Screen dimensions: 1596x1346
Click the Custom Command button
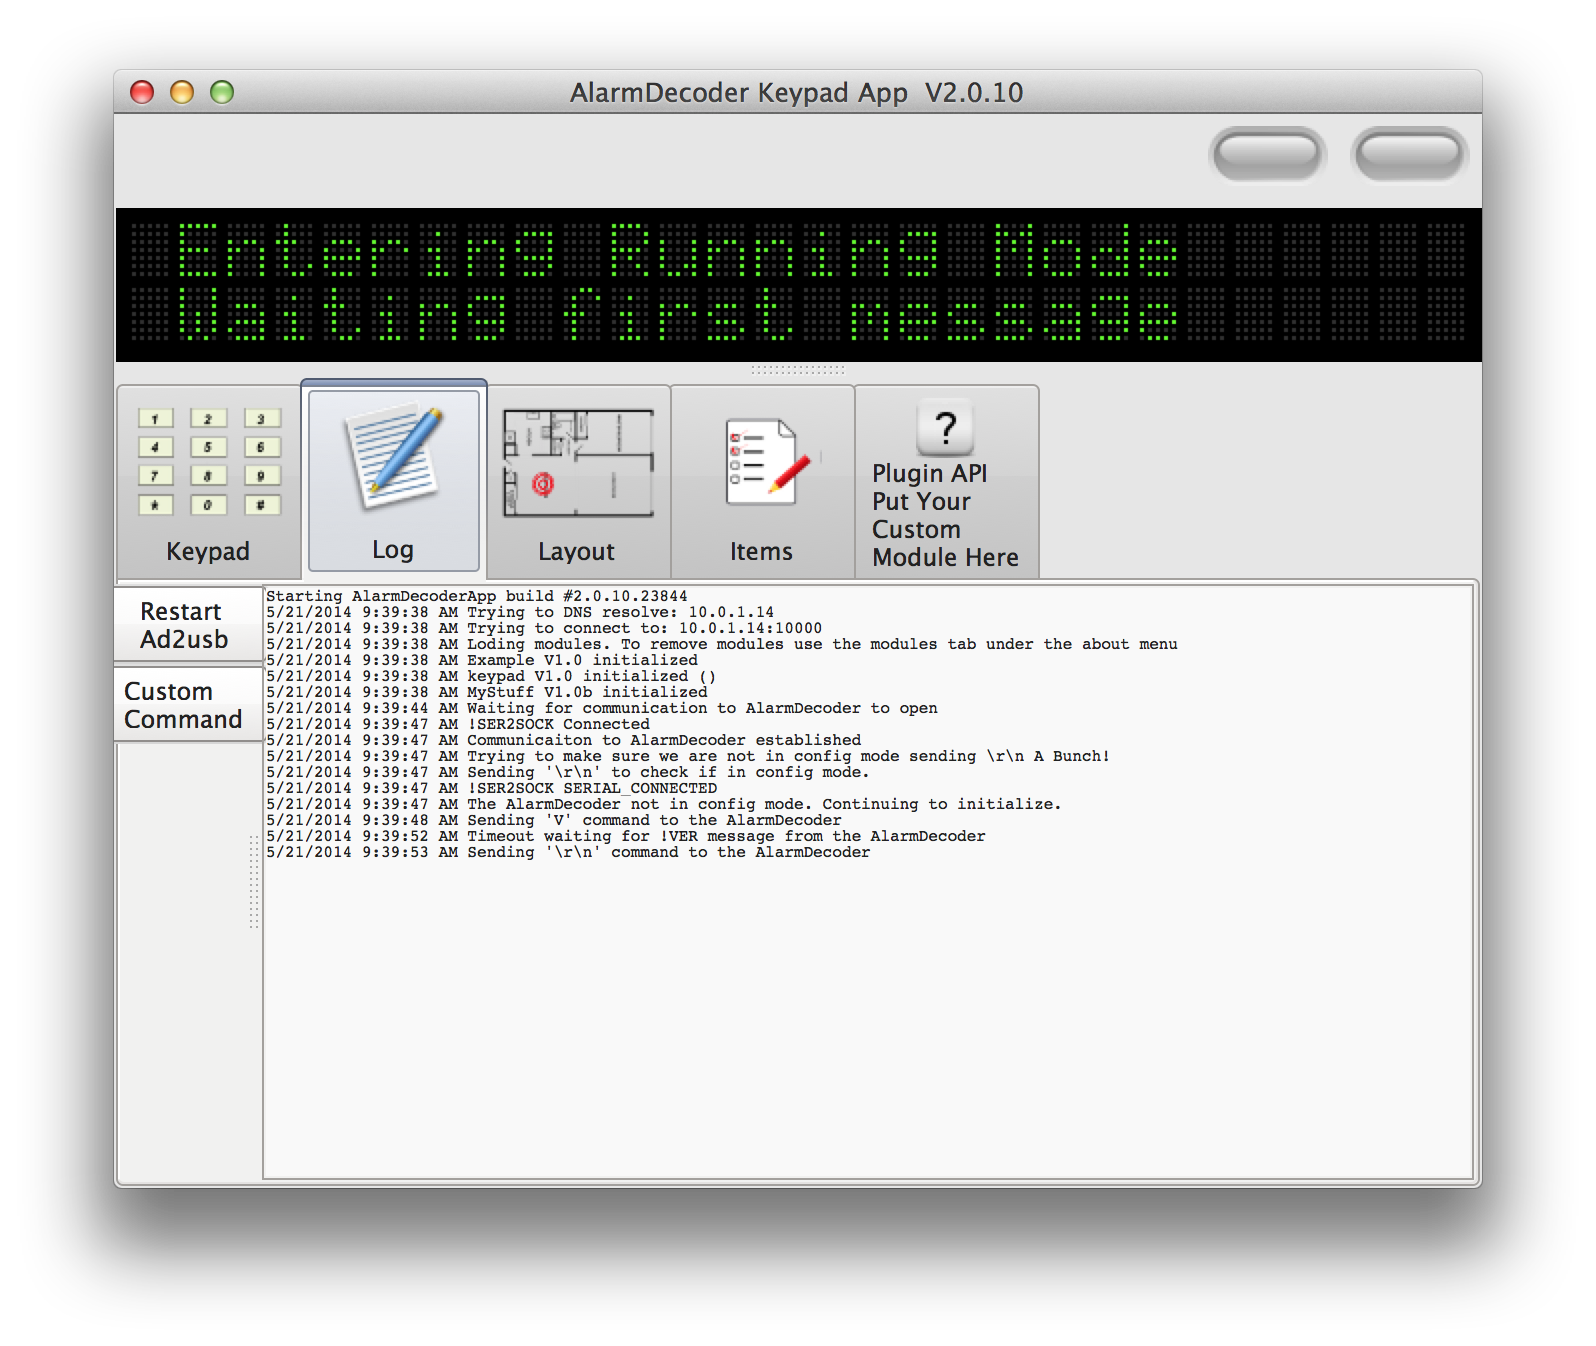[189, 705]
